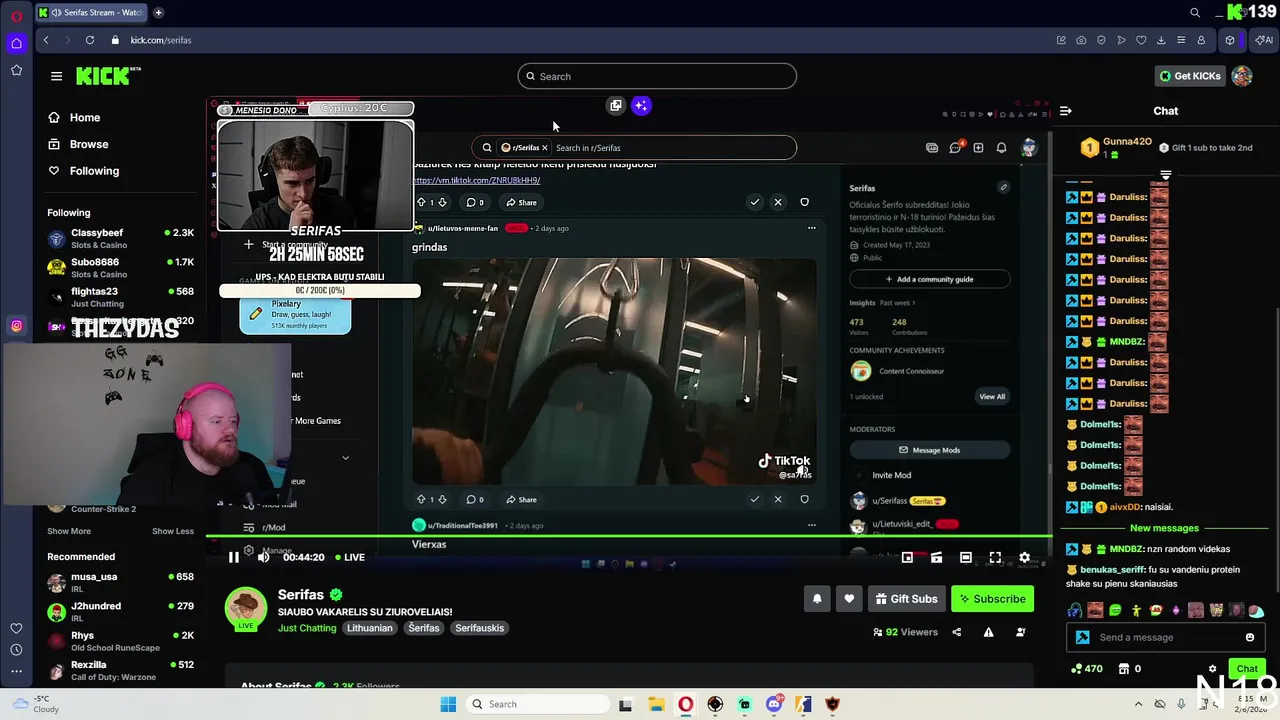Open the Opera sidebar history clock icon
Screen dimensions: 1280x720
(16, 650)
